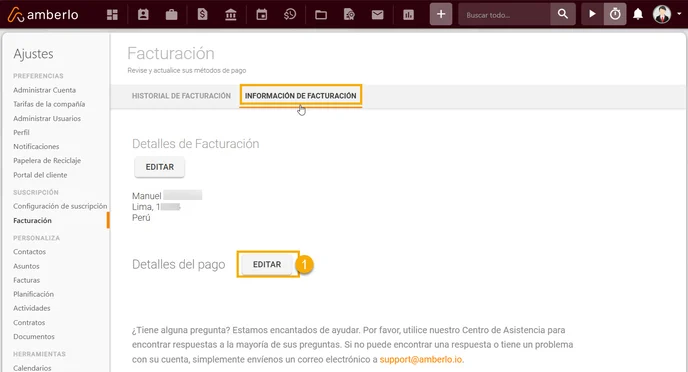The width and height of the screenshot is (688, 372).
Task: Open Portal del cliente
Action: pyautogui.click(x=40, y=175)
